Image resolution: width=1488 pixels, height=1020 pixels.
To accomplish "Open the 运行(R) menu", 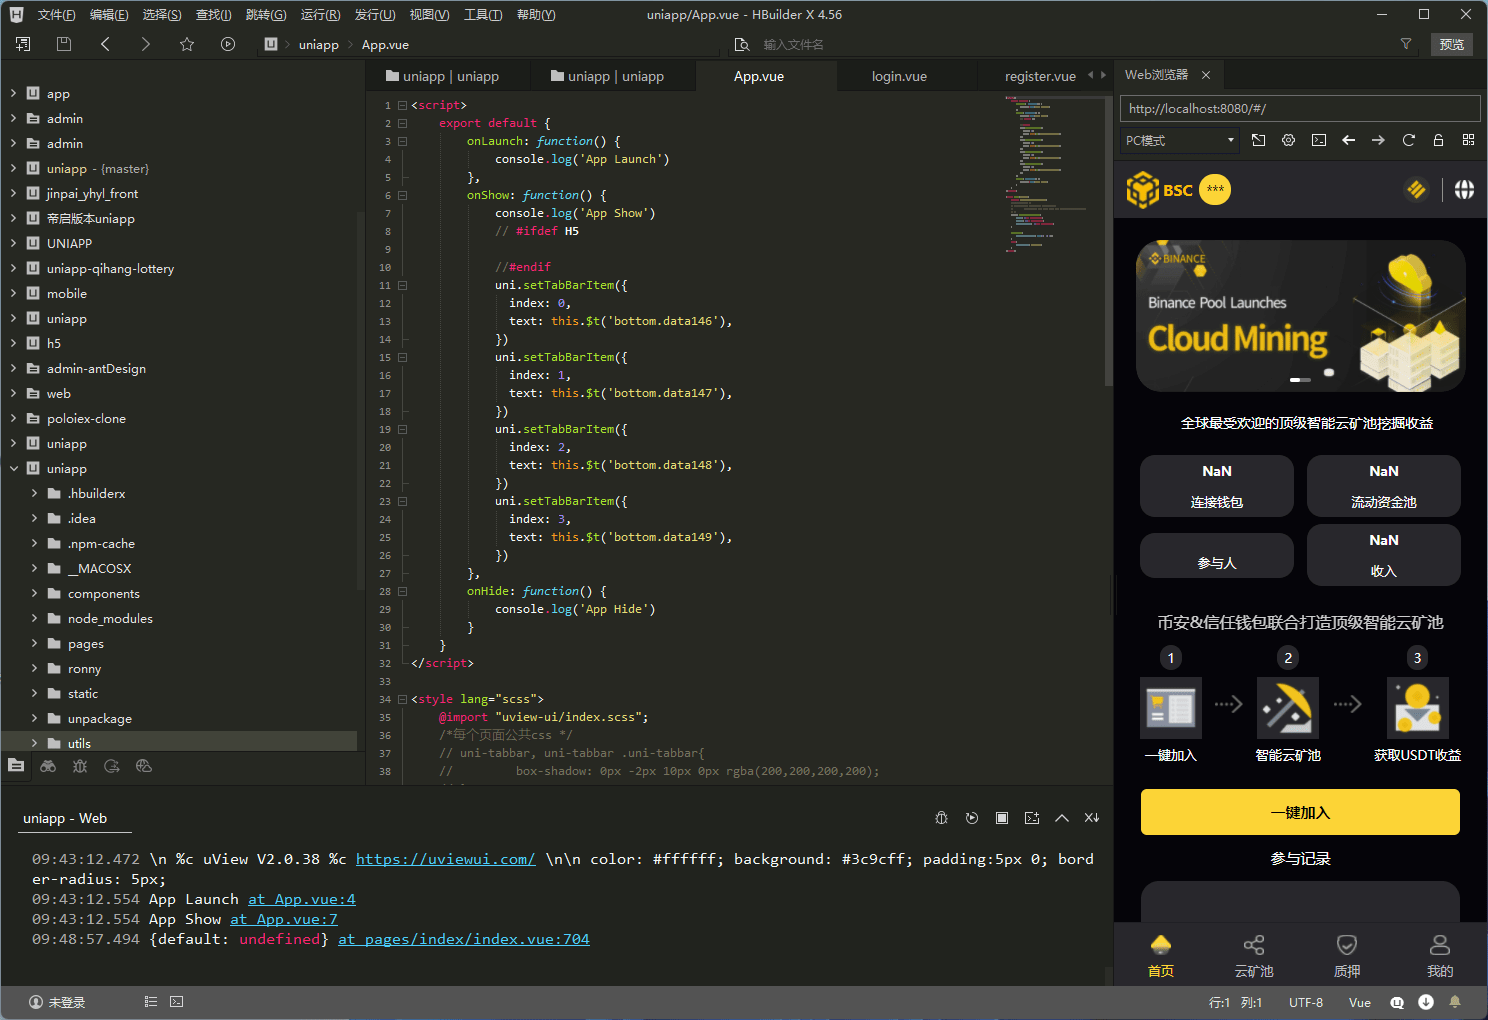I will (320, 15).
